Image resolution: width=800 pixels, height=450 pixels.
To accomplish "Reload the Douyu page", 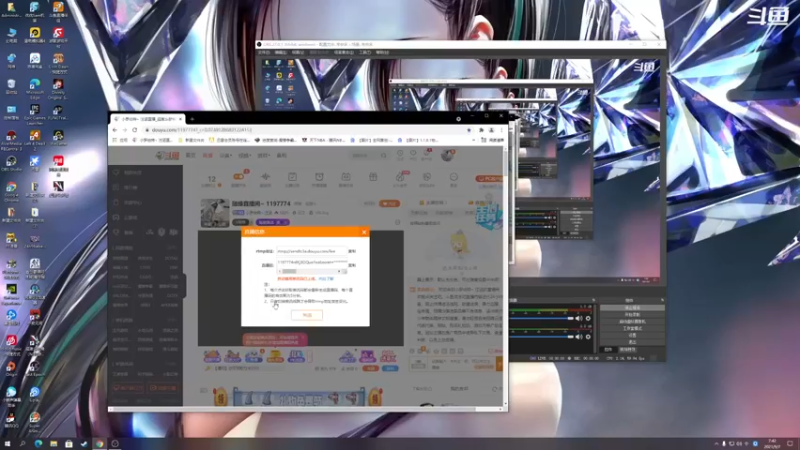I will click(x=135, y=130).
